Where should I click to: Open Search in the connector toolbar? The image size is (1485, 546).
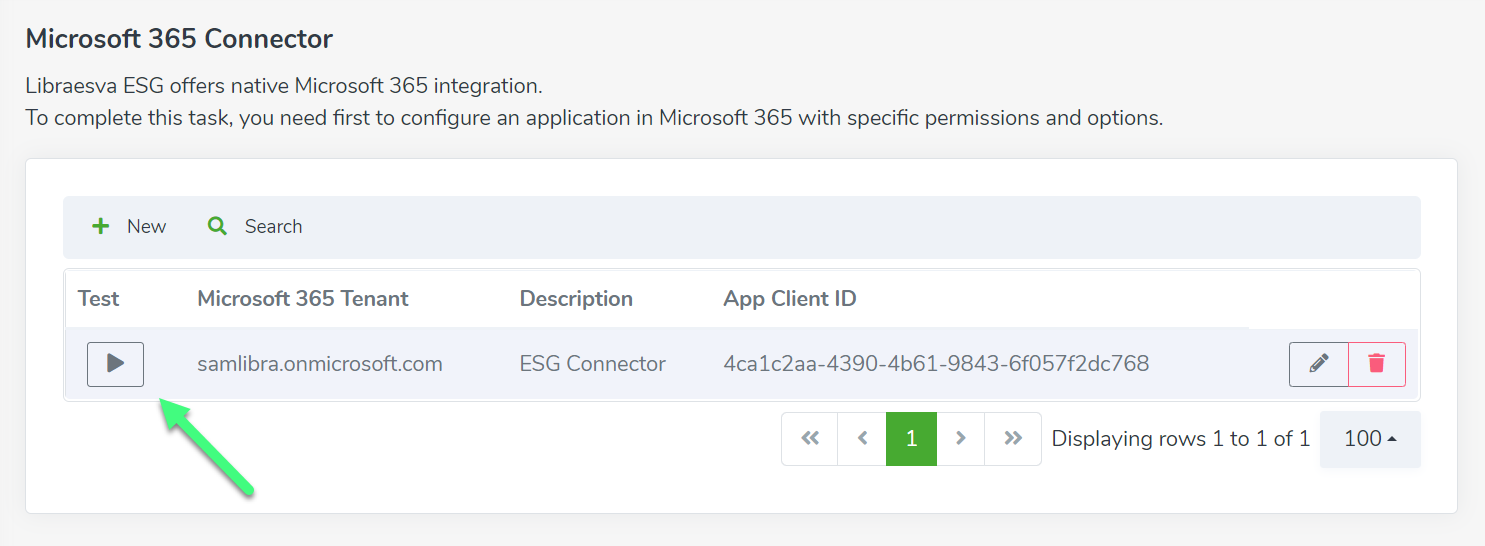coord(255,227)
